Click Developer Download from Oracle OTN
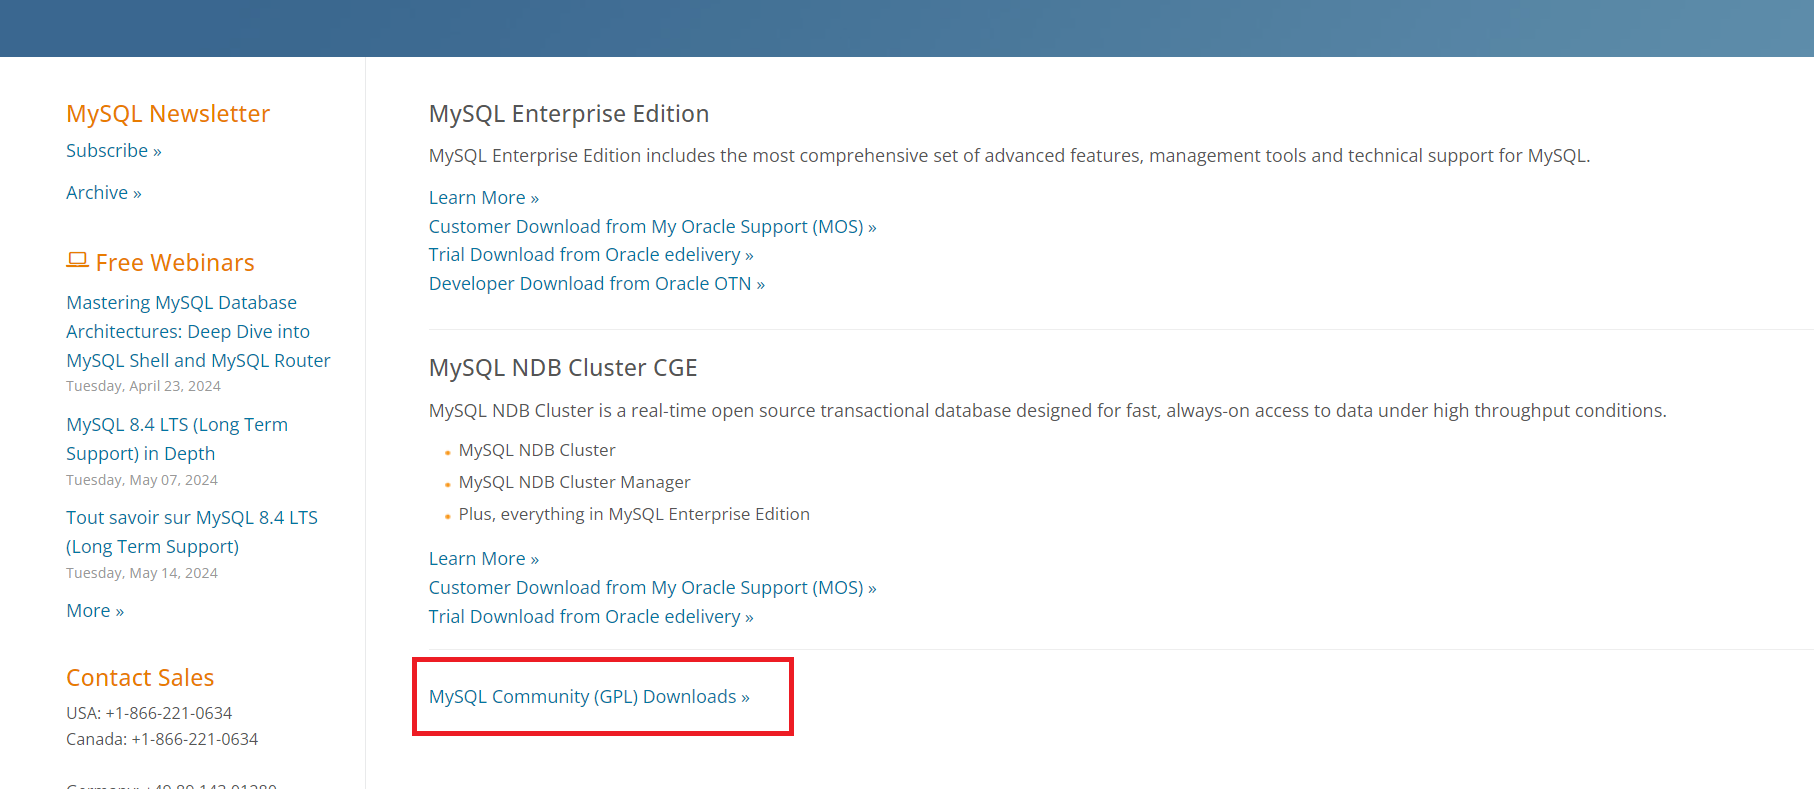The height and width of the screenshot is (789, 1814). pyautogui.click(x=597, y=284)
